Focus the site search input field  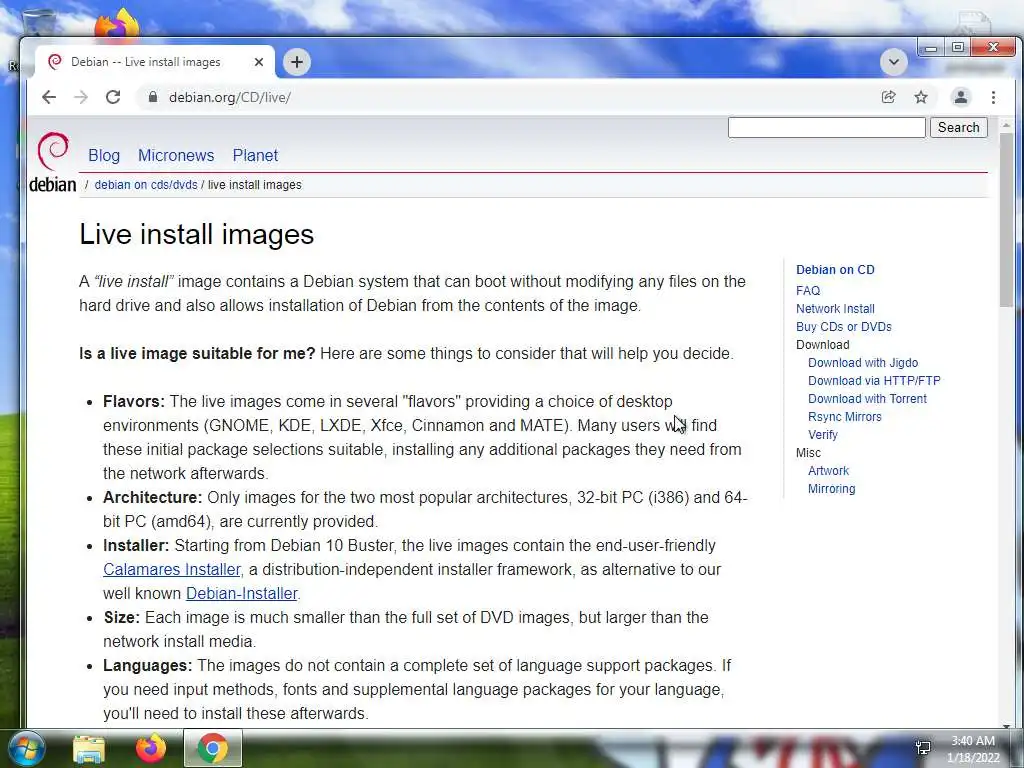(x=827, y=127)
